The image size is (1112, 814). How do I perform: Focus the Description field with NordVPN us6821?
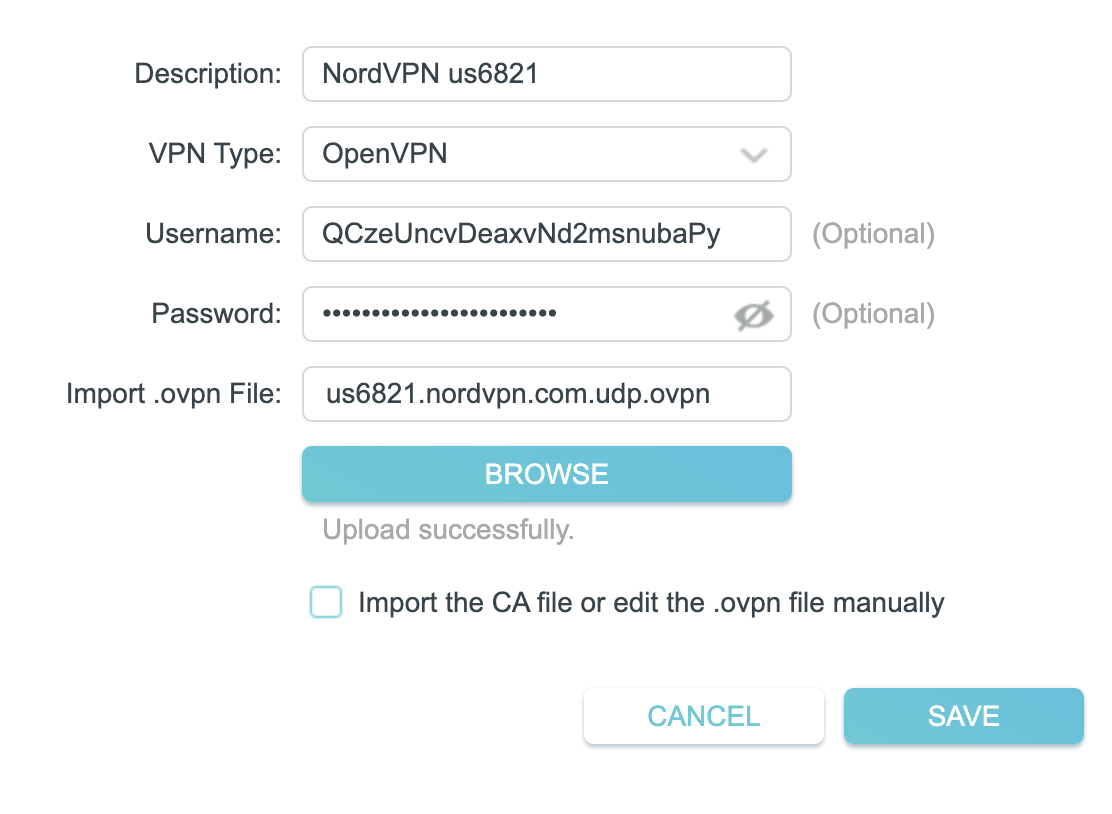coord(547,74)
